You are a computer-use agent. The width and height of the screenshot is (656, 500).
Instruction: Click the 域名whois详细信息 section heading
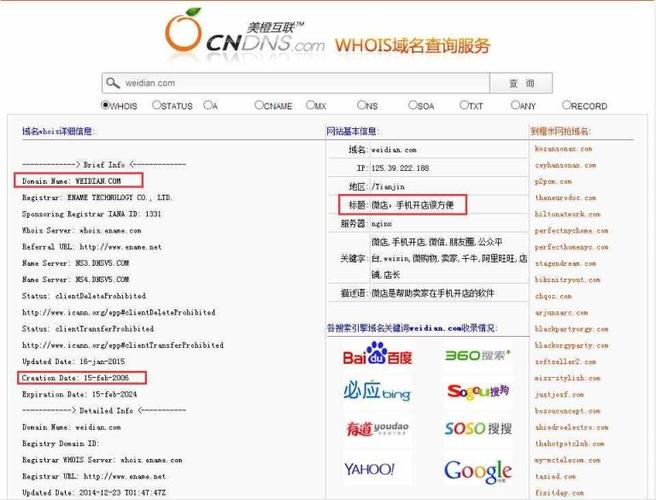58,131
